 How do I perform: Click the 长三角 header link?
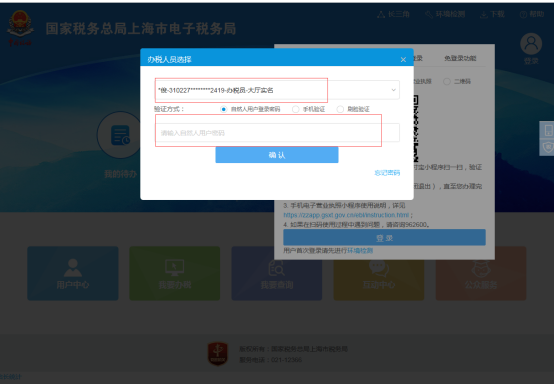pyautogui.click(x=393, y=14)
